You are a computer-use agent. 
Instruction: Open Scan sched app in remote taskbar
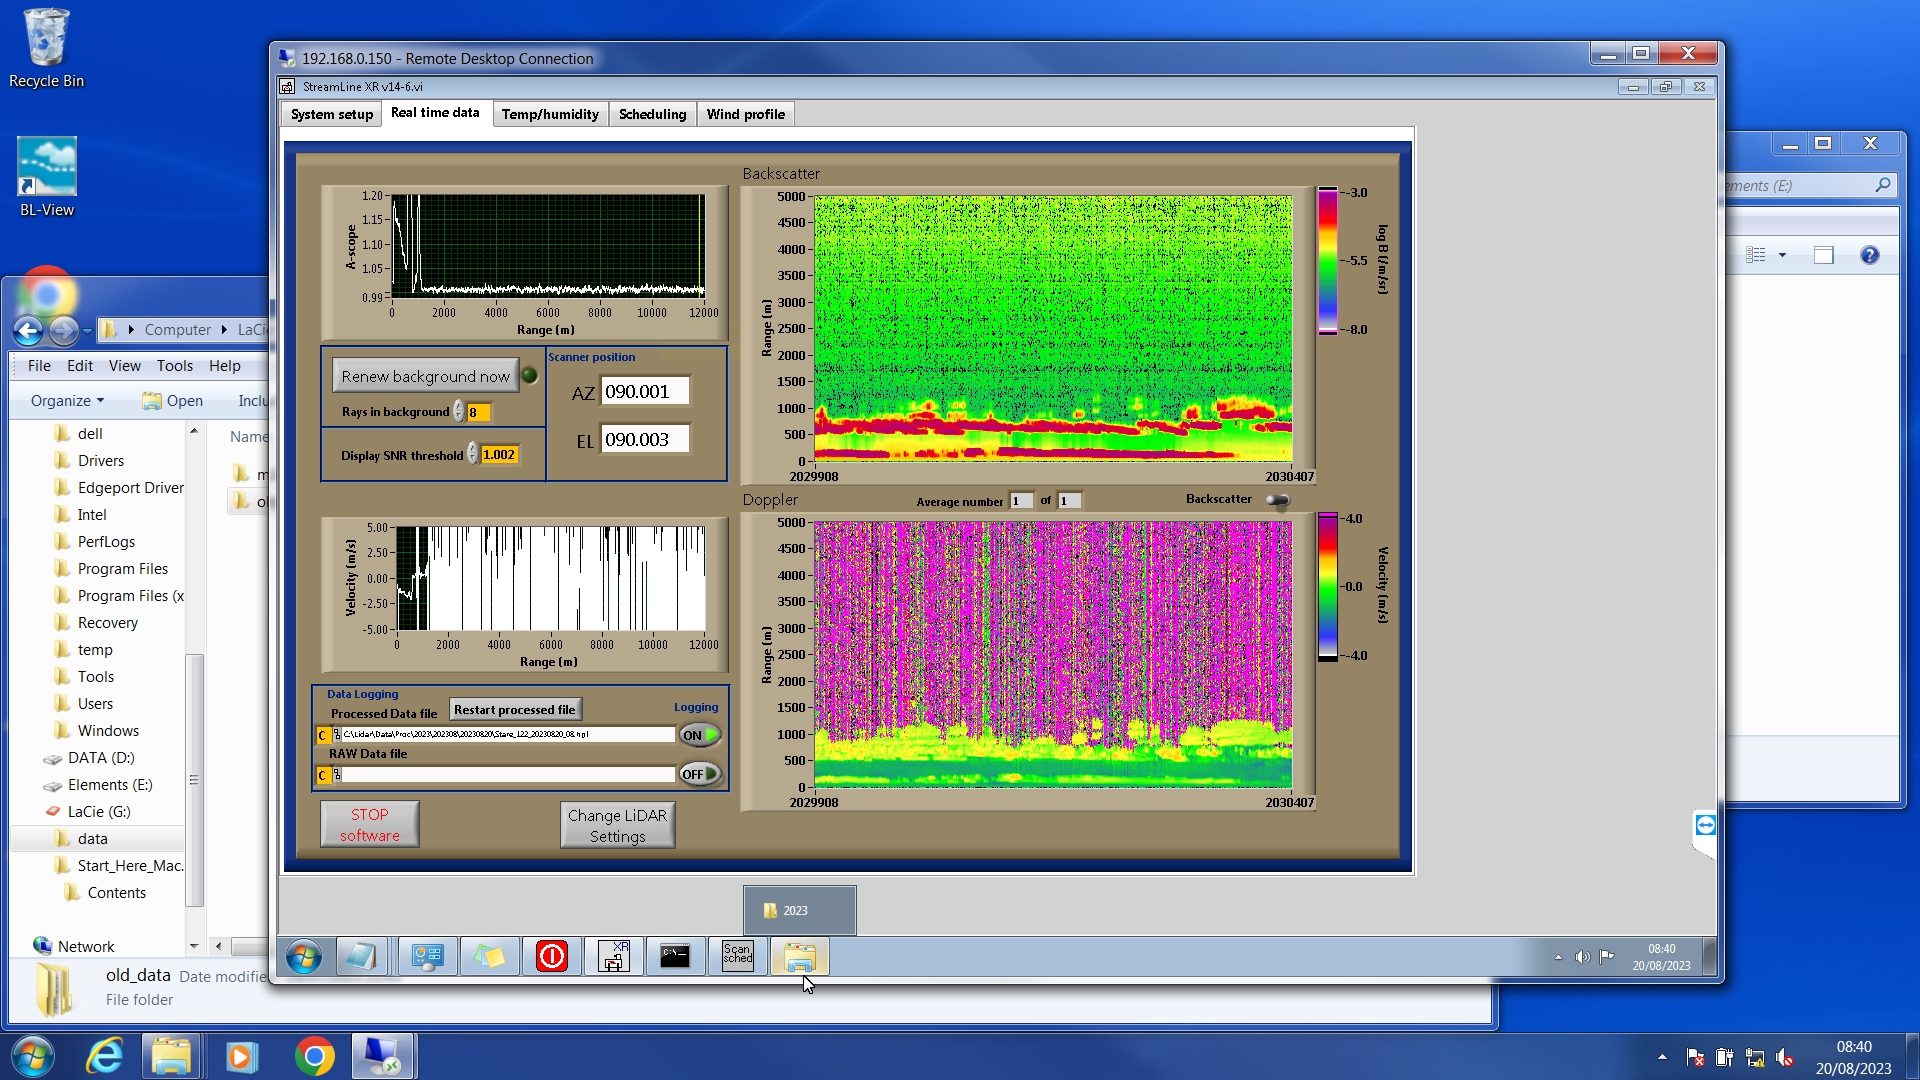[x=737, y=957]
